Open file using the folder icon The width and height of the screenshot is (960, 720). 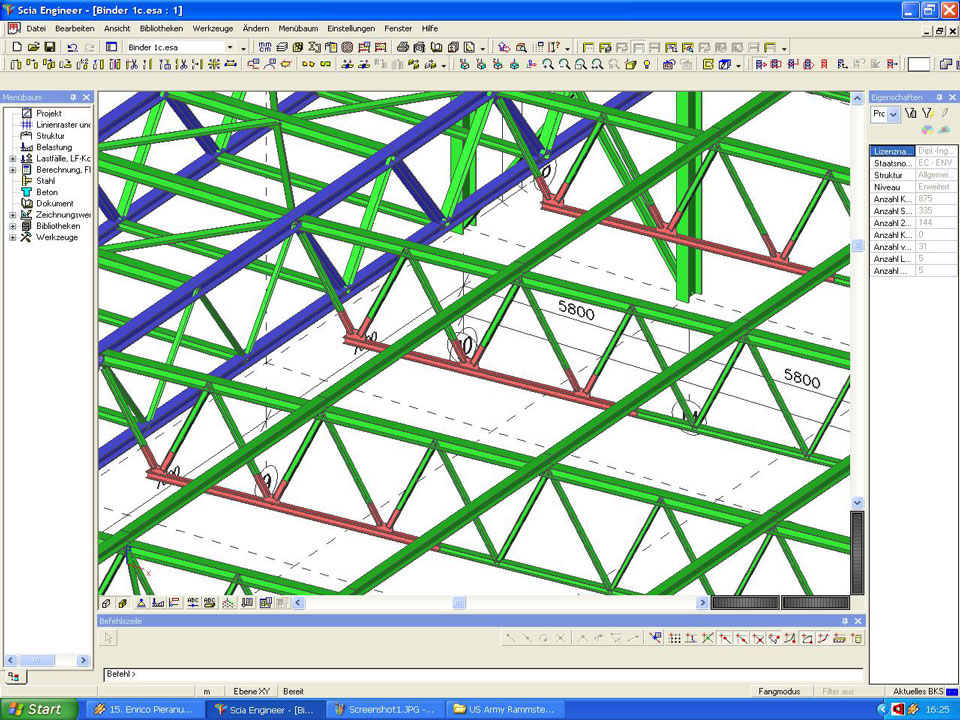33,47
